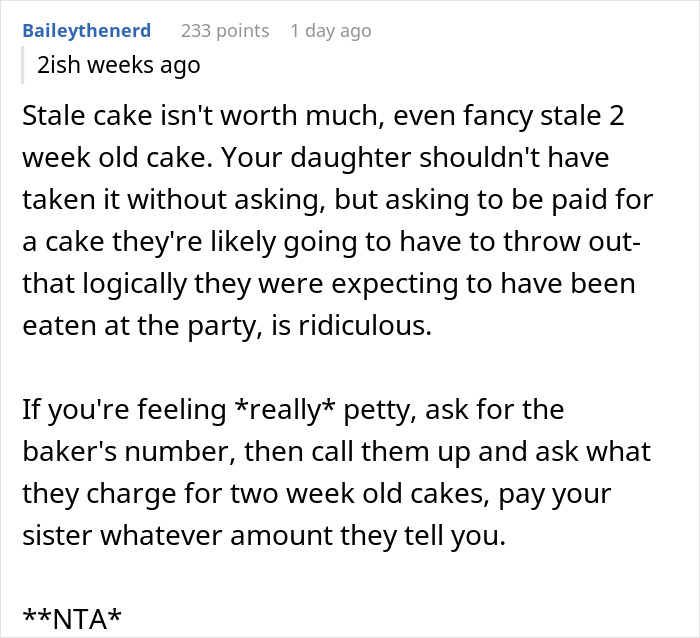This screenshot has width=700, height=638.
Task: Open the '1 day ago' timestamp permalink
Action: pyautogui.click(x=331, y=31)
